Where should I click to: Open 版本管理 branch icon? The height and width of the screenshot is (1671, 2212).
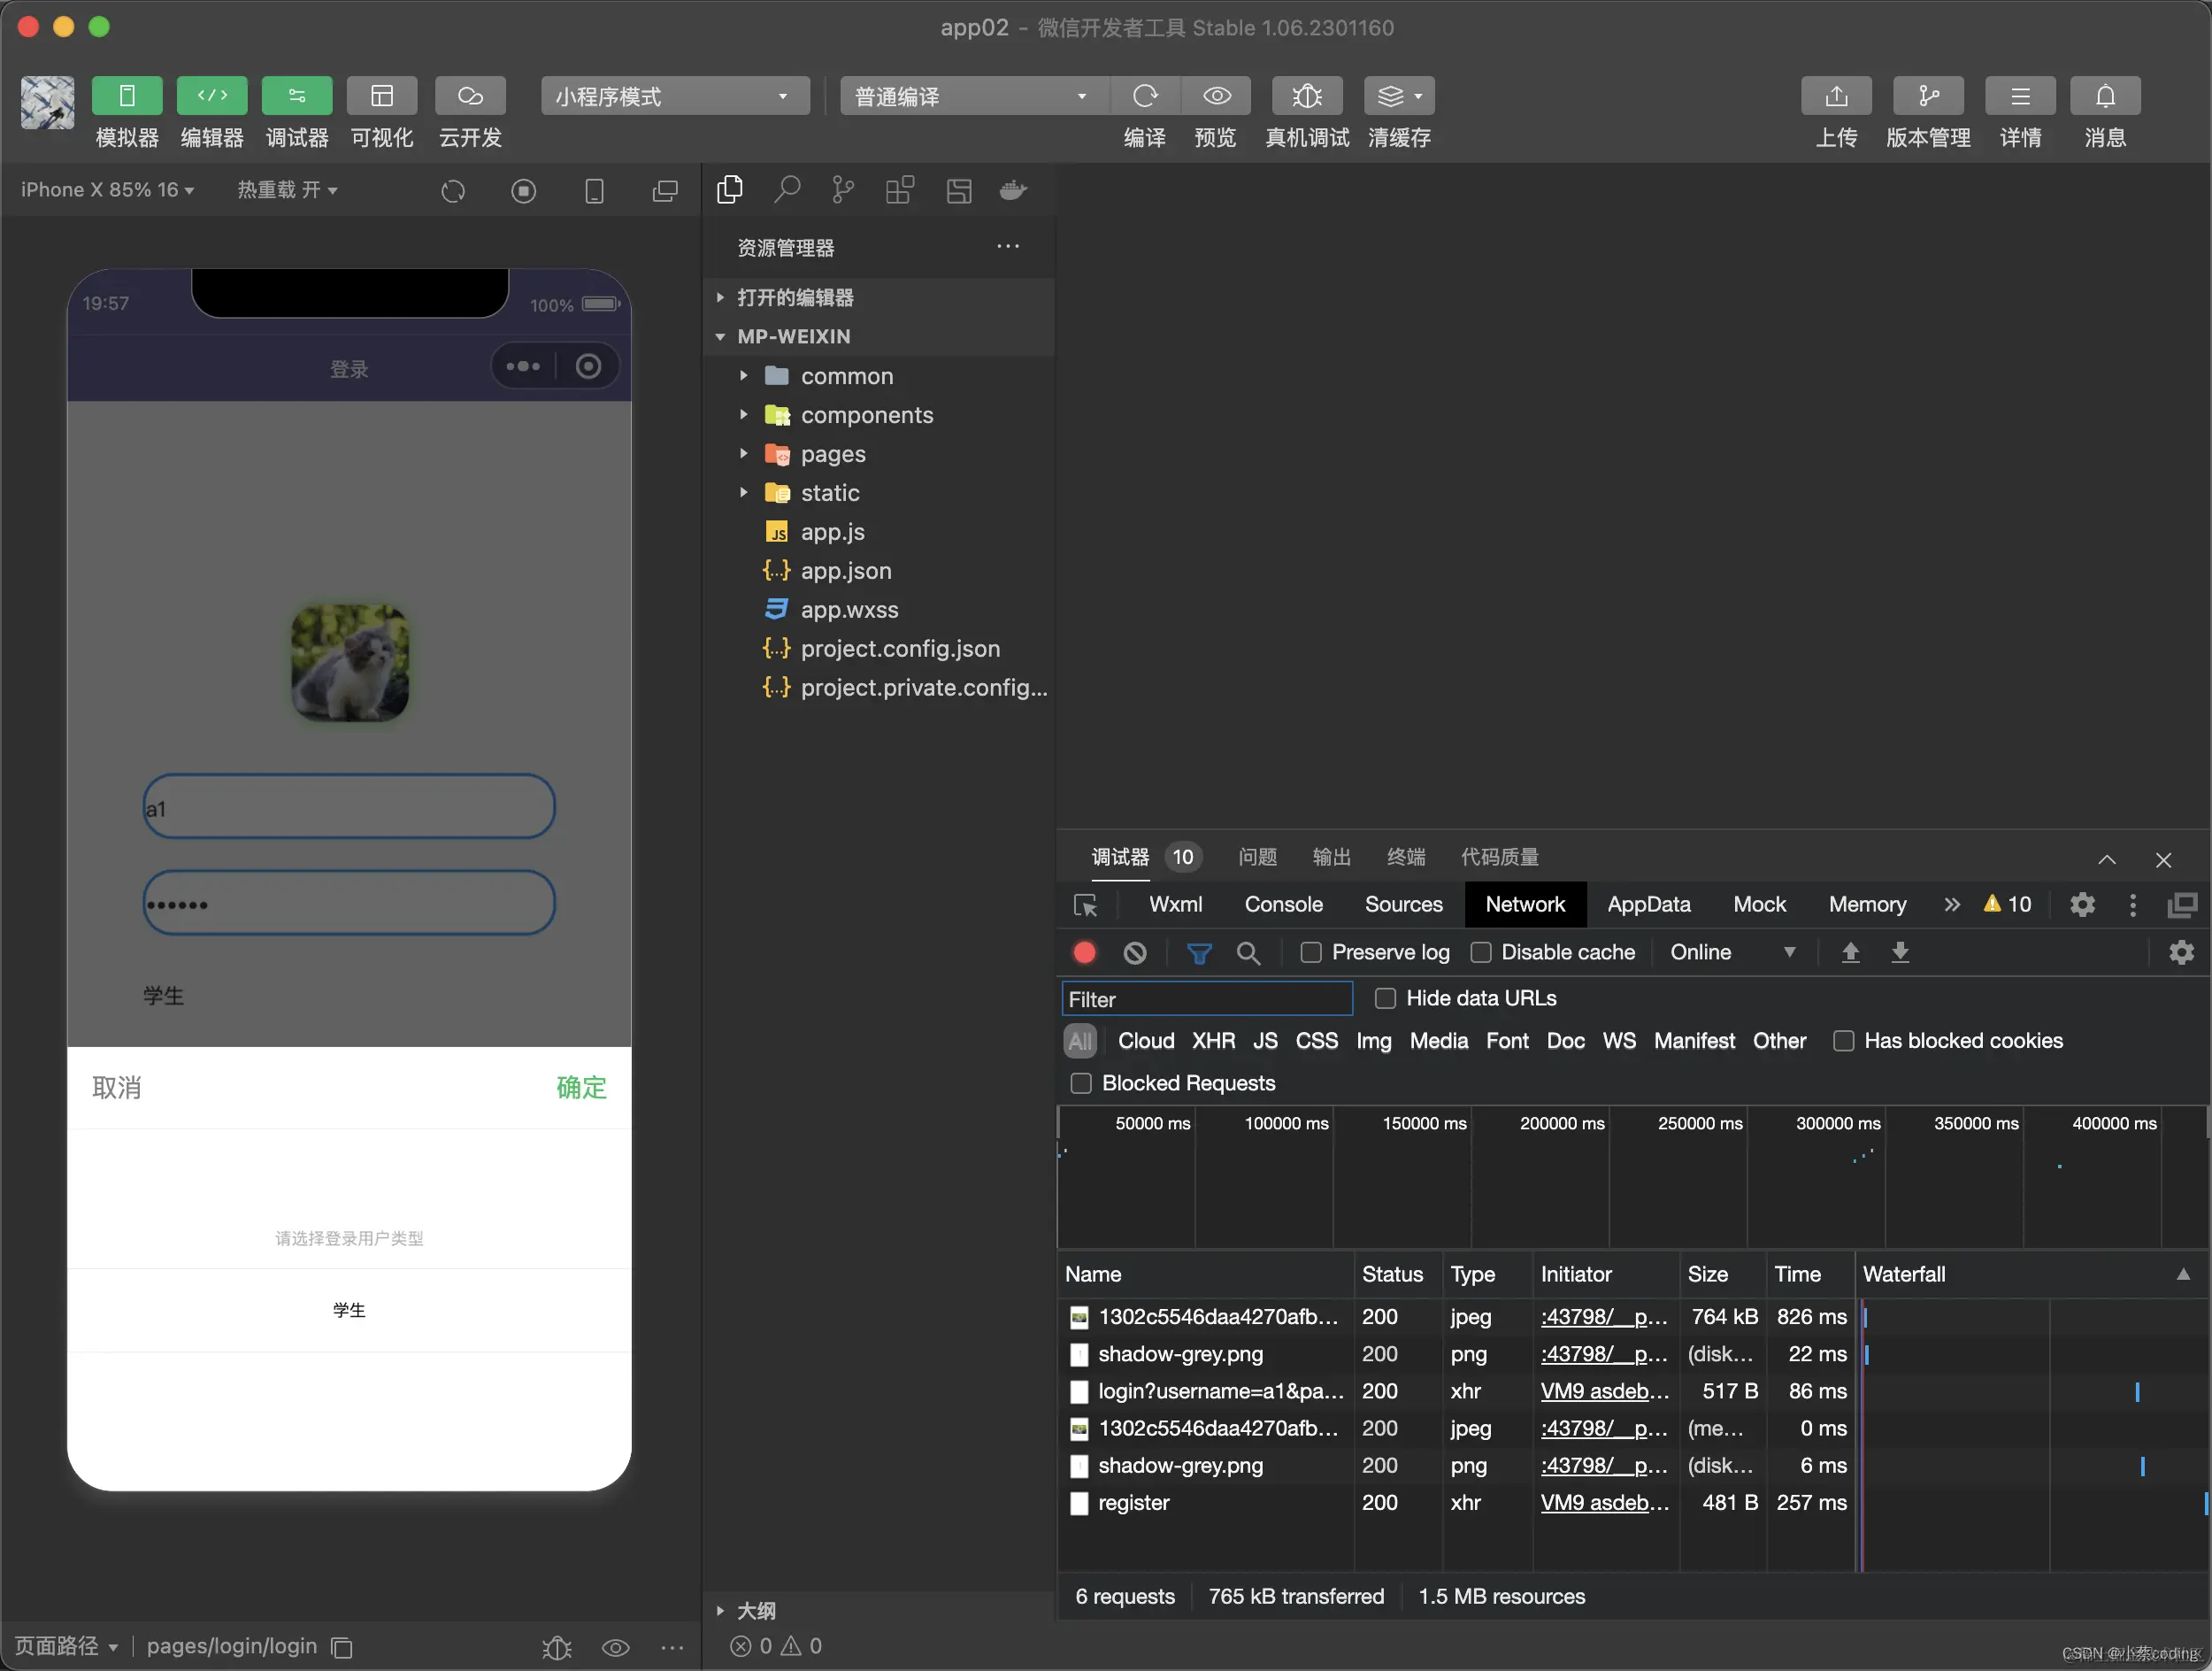coord(1927,96)
